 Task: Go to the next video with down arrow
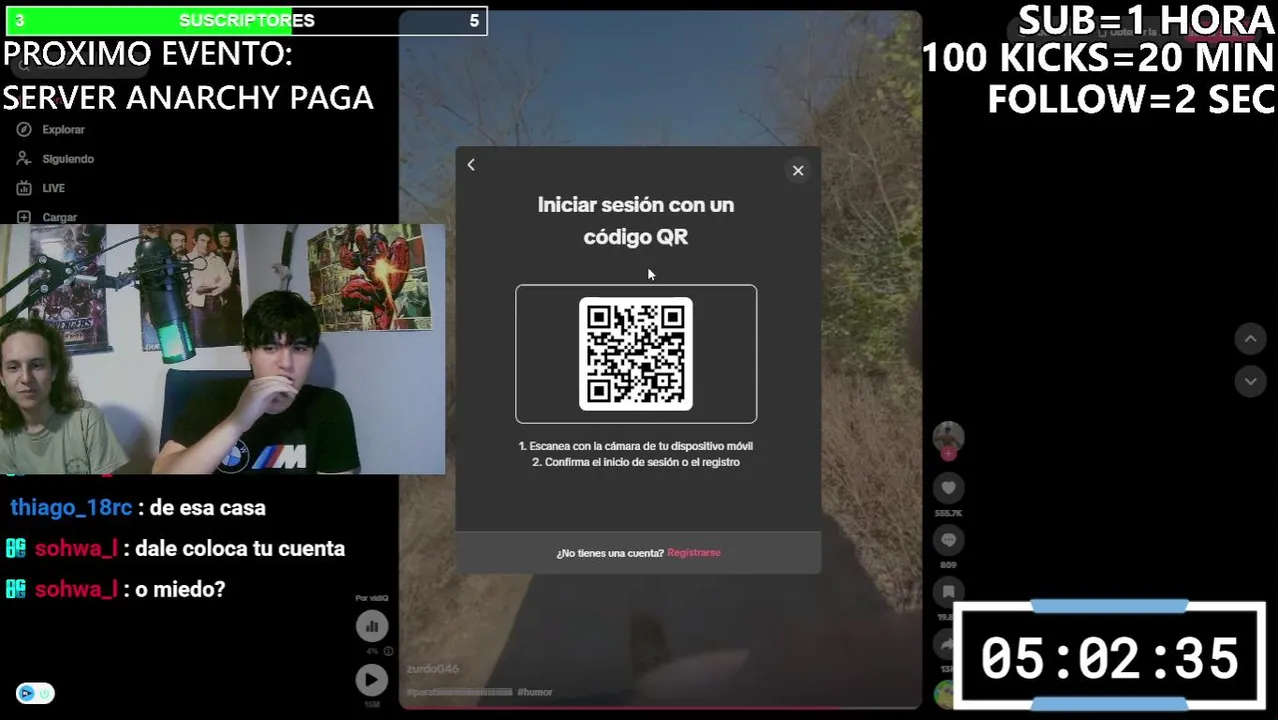[x=1250, y=381]
